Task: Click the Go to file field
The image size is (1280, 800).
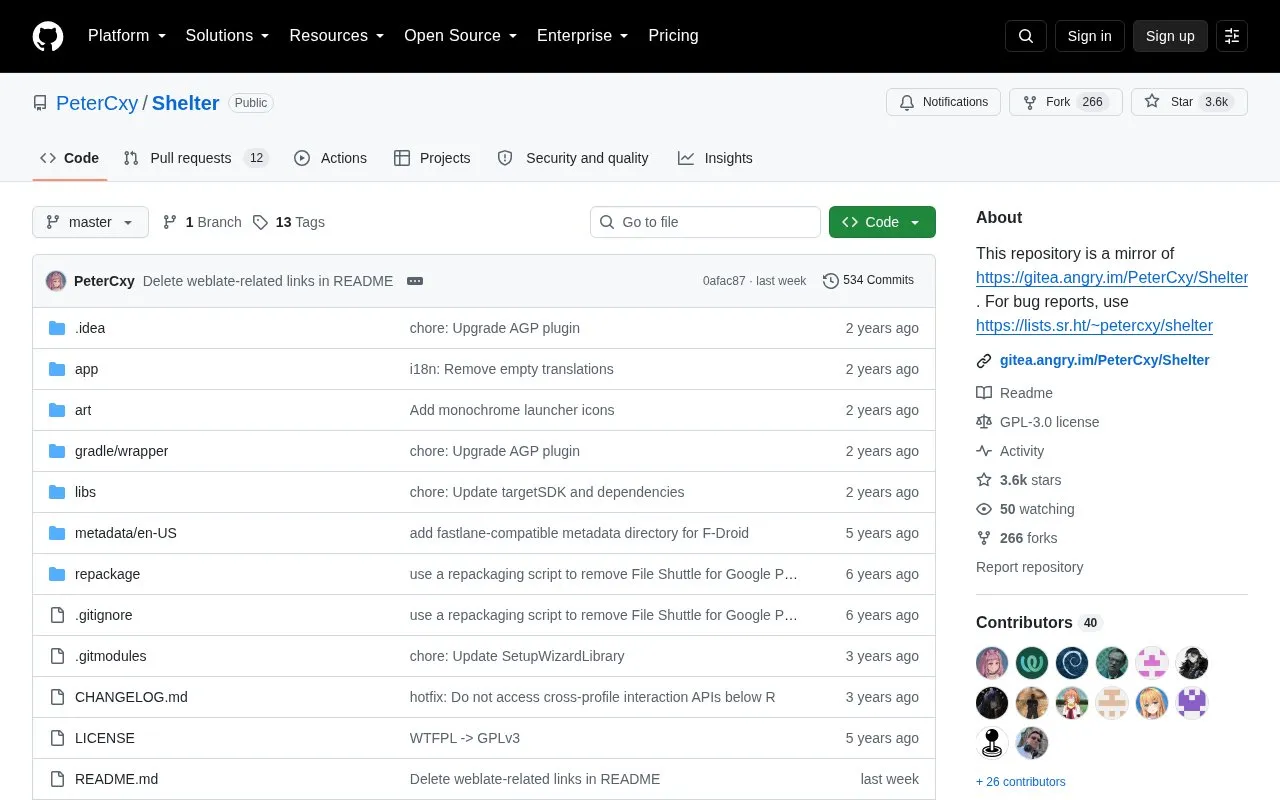Action: click(x=705, y=222)
